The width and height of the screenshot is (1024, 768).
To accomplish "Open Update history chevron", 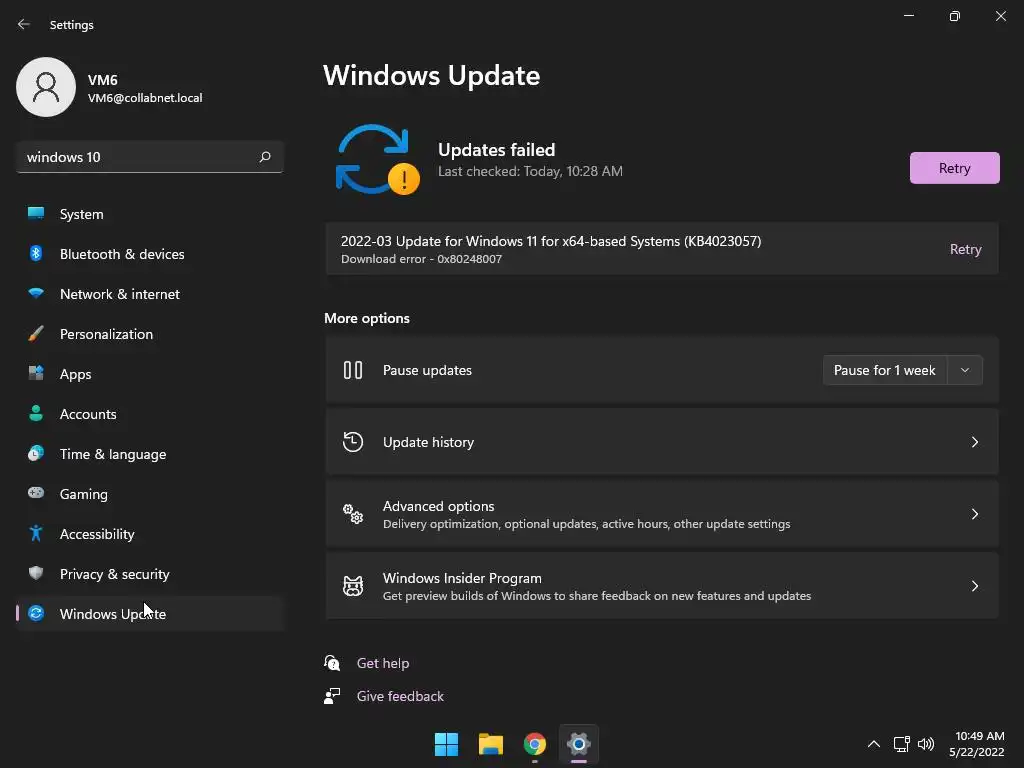I will tap(974, 442).
